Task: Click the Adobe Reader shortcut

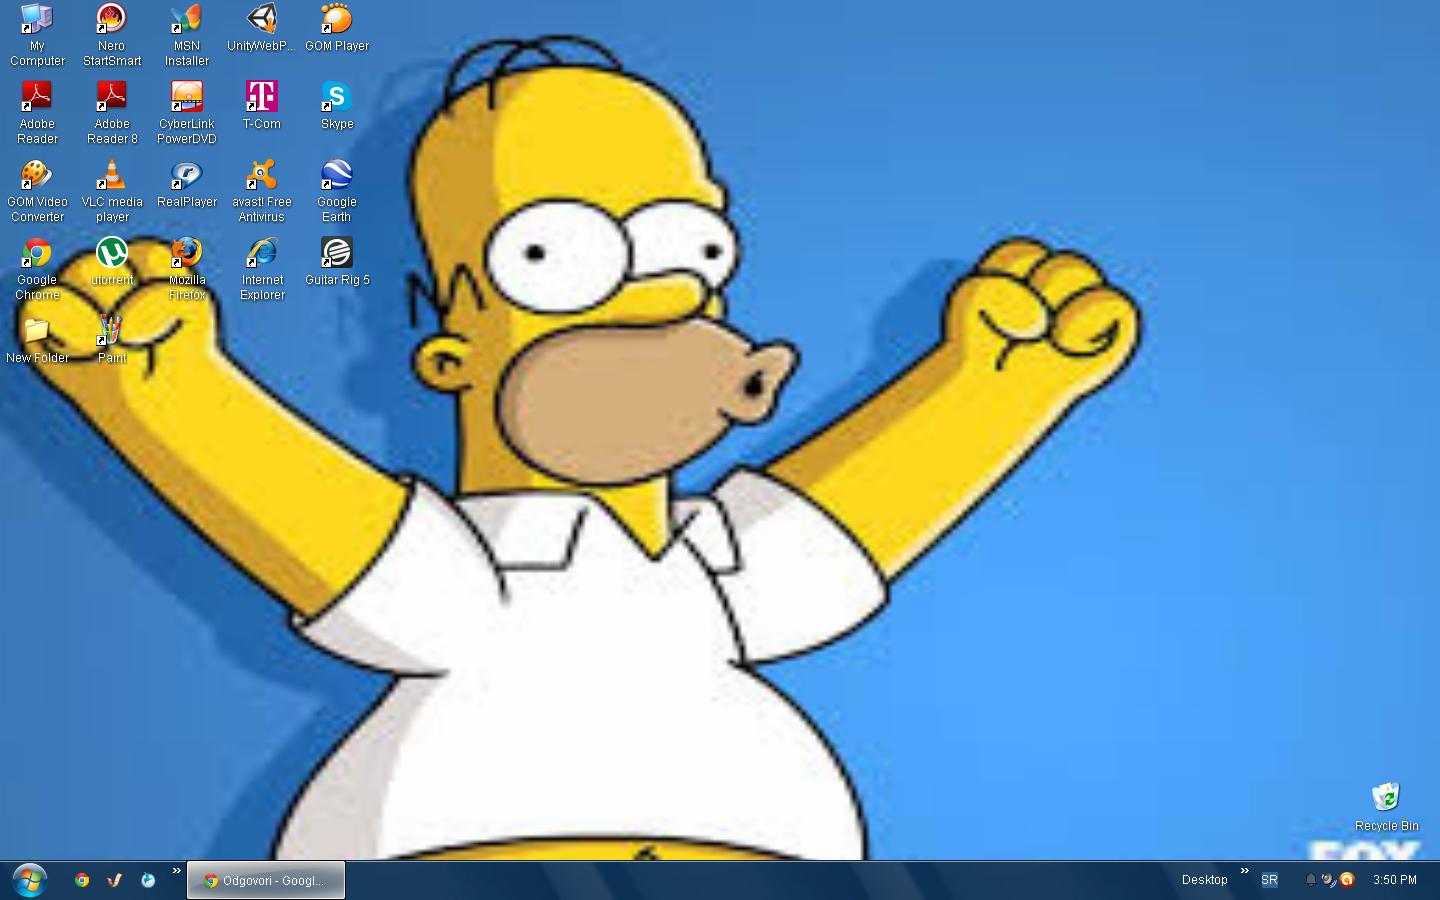Action: pyautogui.click(x=37, y=113)
